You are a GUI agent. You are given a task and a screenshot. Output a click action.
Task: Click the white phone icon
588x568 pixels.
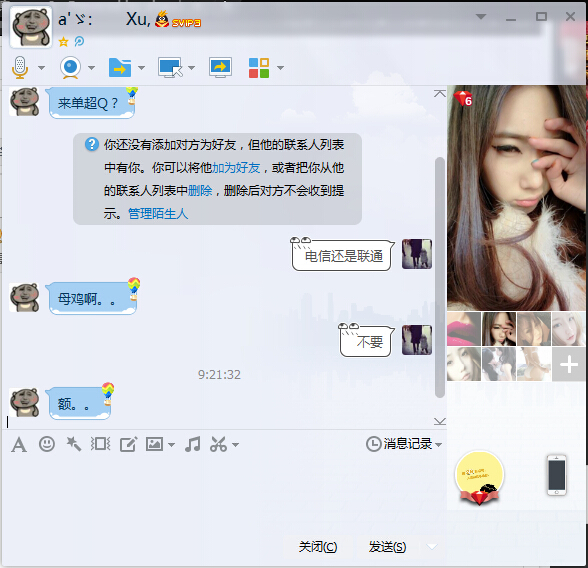pyautogui.click(x=557, y=475)
